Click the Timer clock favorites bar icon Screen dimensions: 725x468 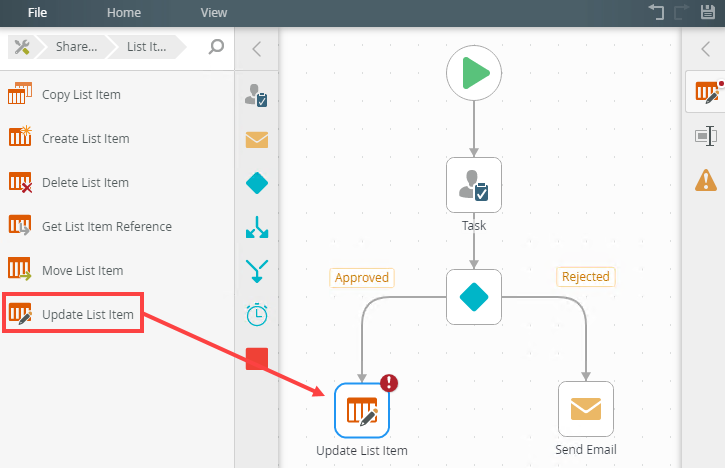tap(257, 315)
